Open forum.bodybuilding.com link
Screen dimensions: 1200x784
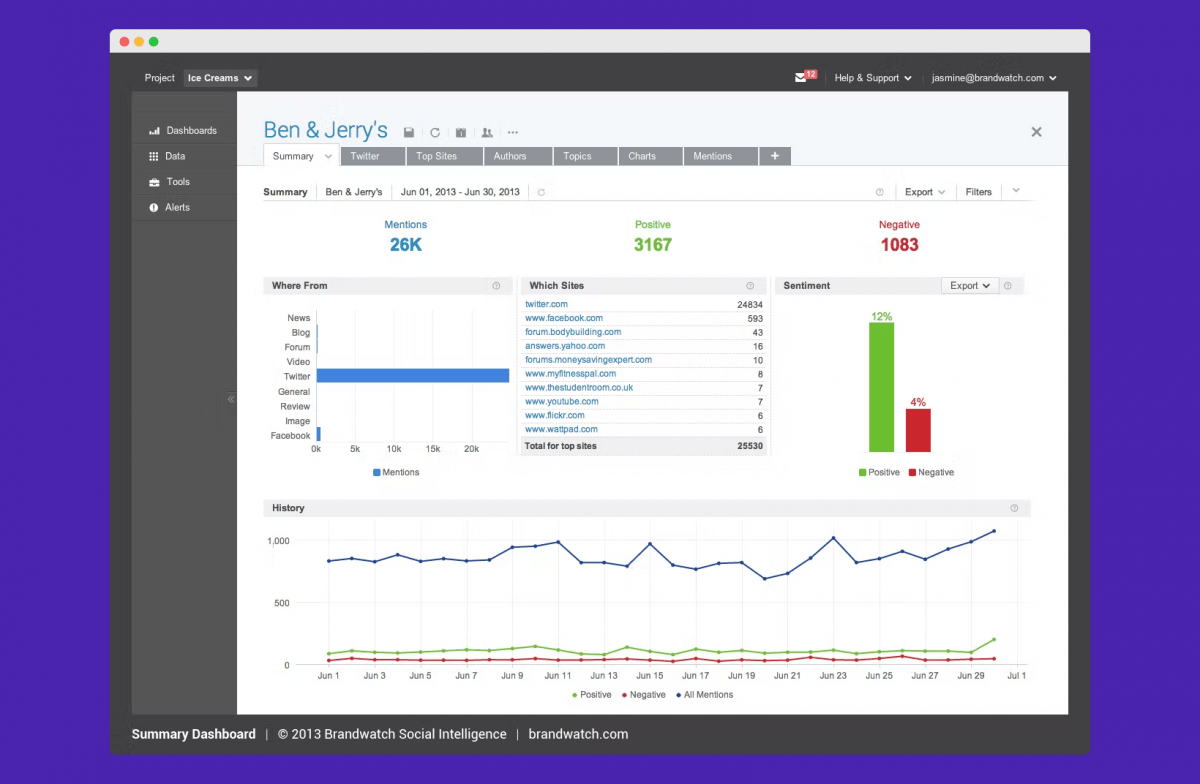click(x=573, y=332)
